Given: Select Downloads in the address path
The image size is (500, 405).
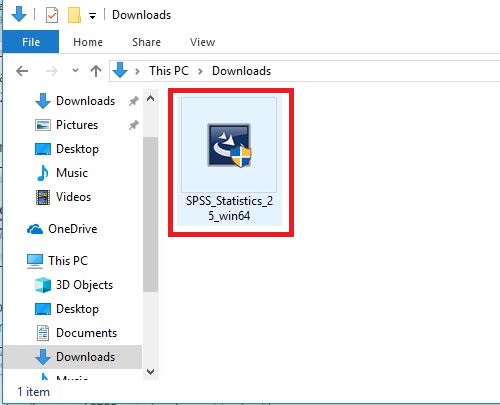Looking at the screenshot, I should (x=241, y=71).
